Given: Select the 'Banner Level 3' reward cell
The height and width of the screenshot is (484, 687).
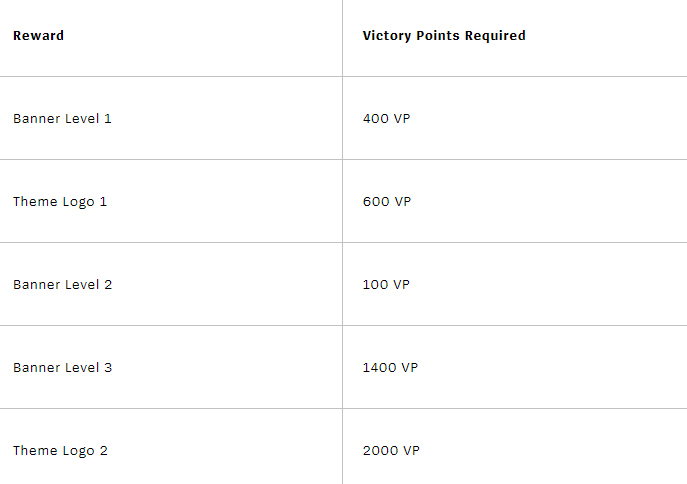Looking at the screenshot, I should (x=62, y=368).
